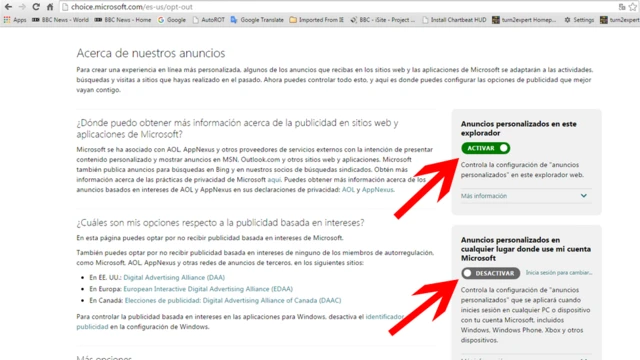Open the Google bookmark
The height and width of the screenshot is (360, 640).
[171, 20]
